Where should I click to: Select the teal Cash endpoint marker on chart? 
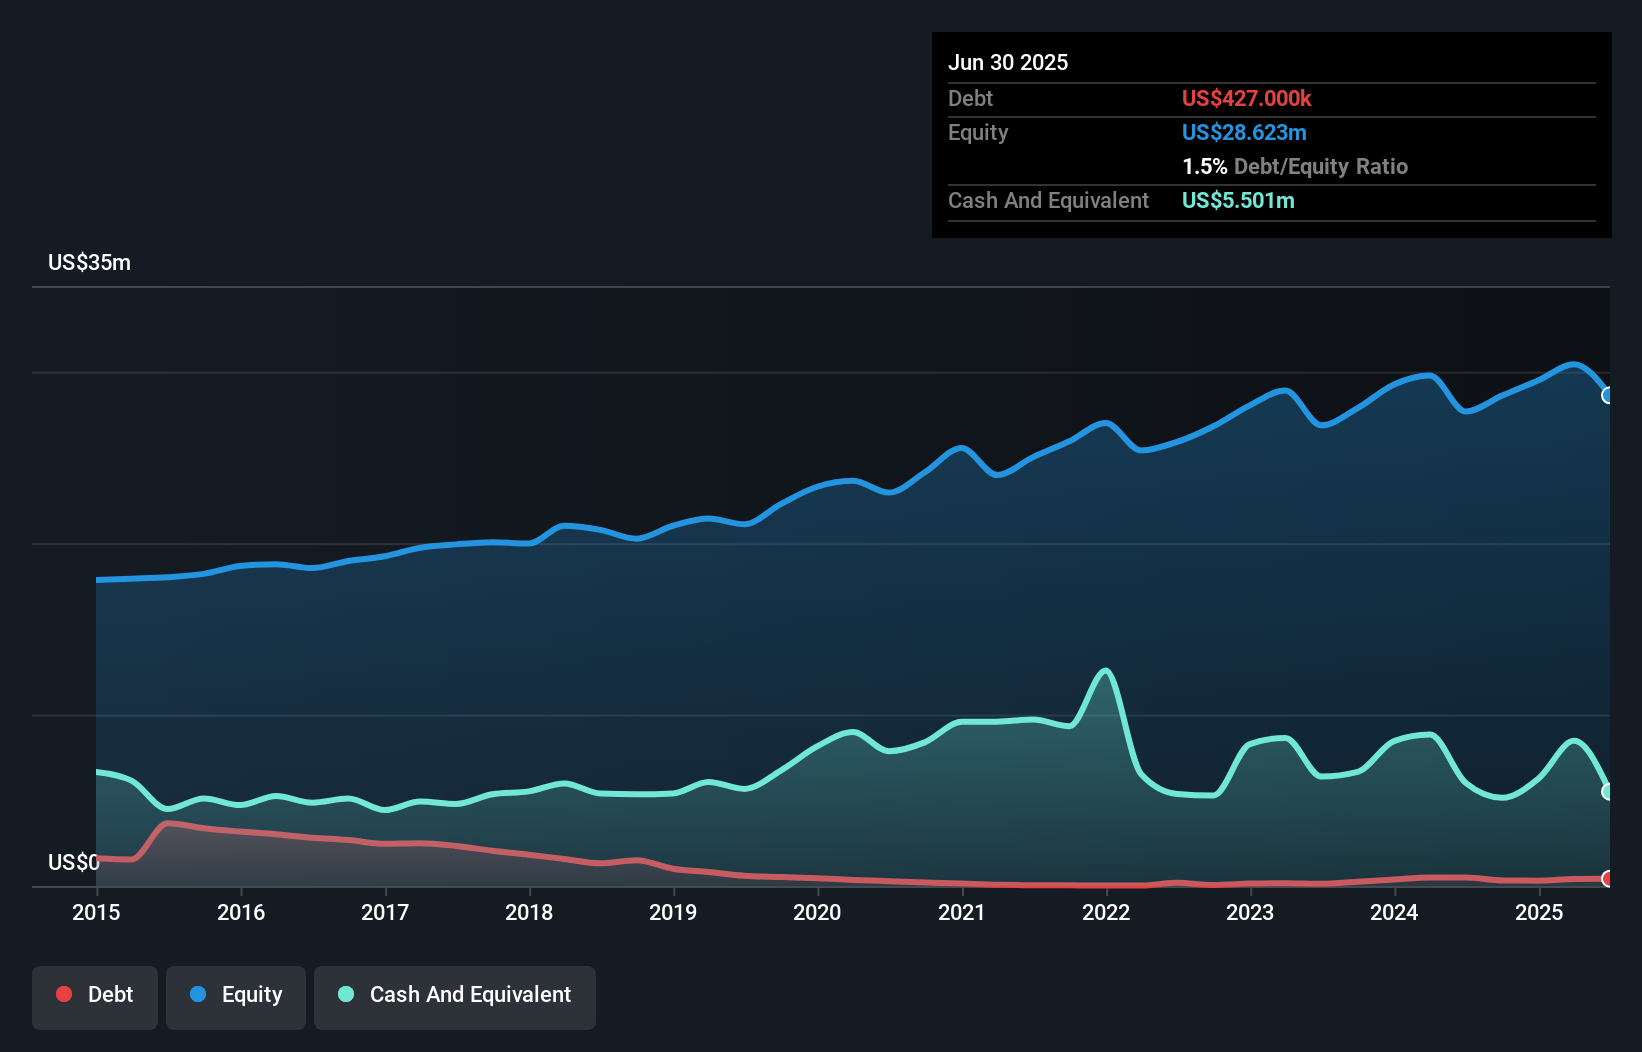point(1608,791)
